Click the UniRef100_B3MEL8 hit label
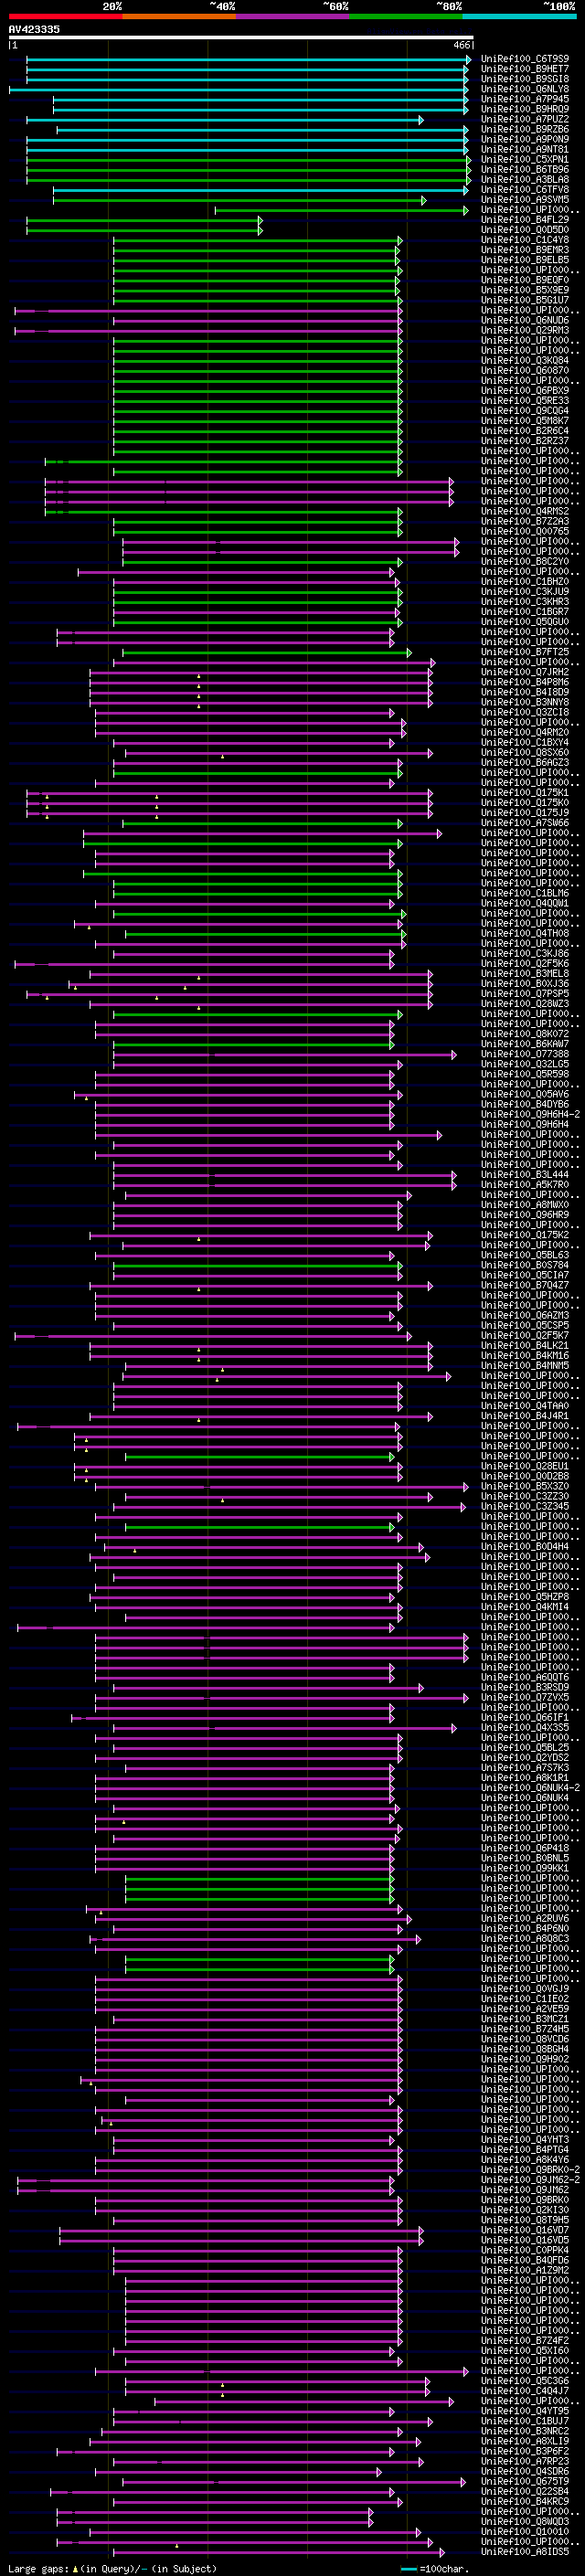Screen dimensions: 585x2576 525,974
